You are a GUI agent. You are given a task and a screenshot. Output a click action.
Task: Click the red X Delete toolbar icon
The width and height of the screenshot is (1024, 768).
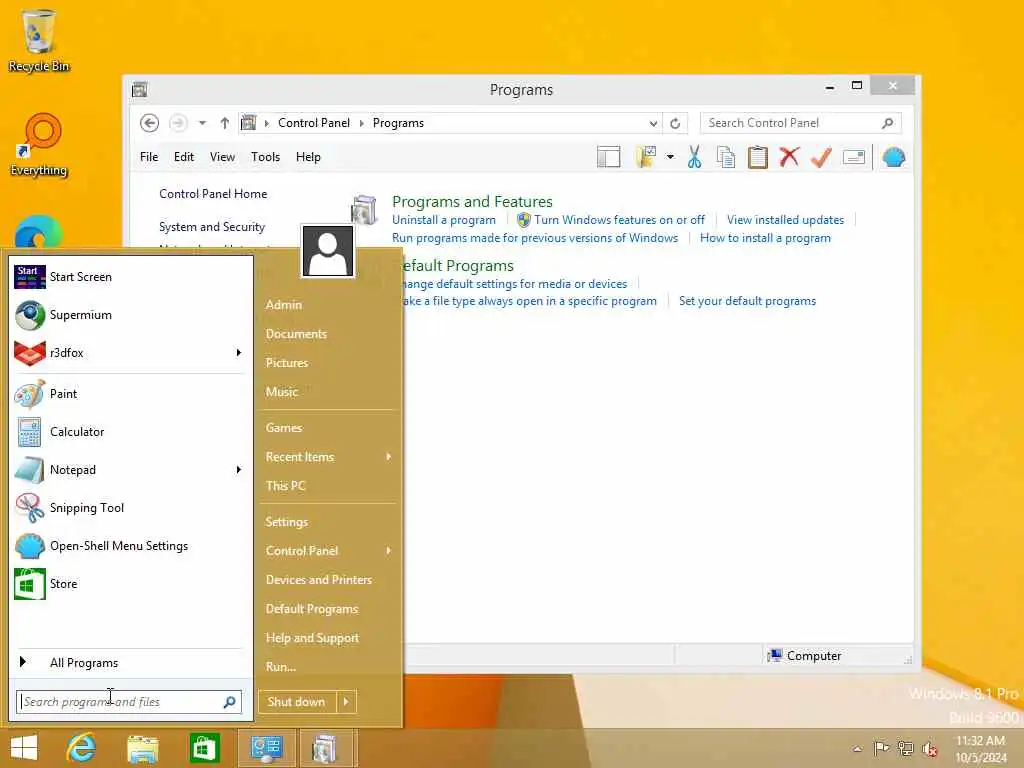click(x=790, y=157)
